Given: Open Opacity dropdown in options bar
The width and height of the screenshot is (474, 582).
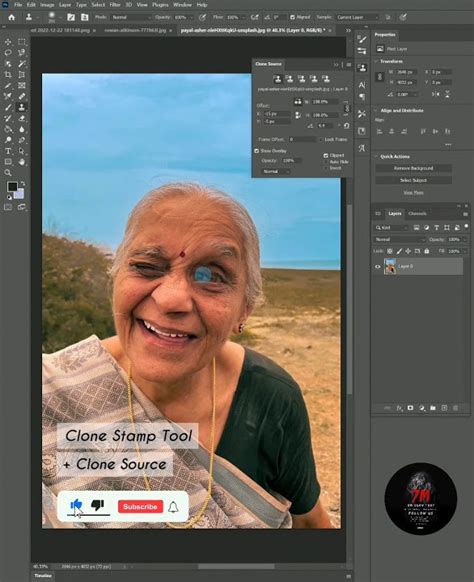Looking at the screenshot, I should coord(191,17).
